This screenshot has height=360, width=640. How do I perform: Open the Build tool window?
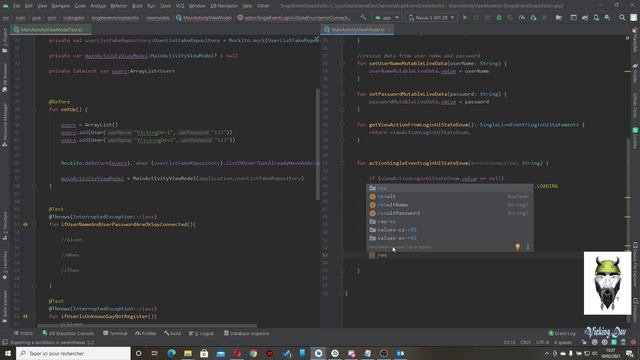(x=173, y=333)
